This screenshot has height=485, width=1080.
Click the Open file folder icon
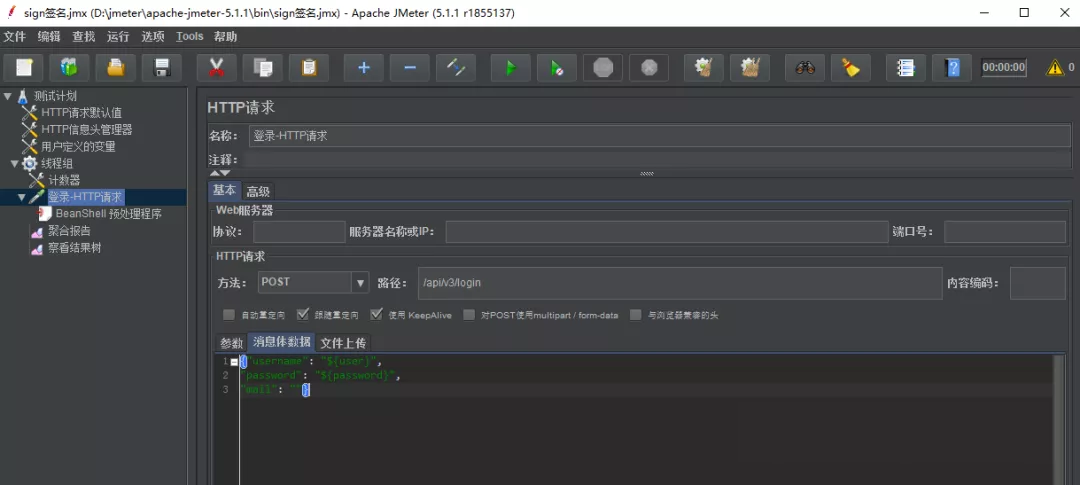point(116,68)
